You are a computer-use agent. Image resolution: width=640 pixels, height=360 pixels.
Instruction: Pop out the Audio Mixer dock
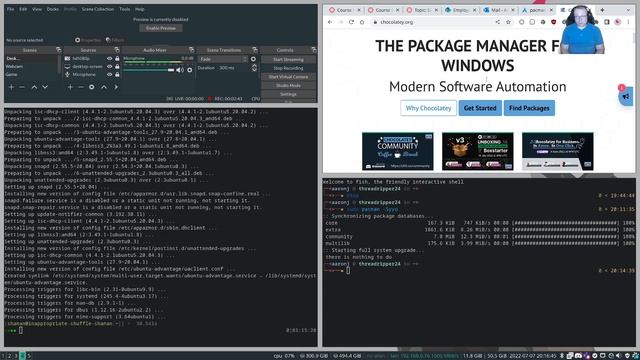click(x=191, y=50)
